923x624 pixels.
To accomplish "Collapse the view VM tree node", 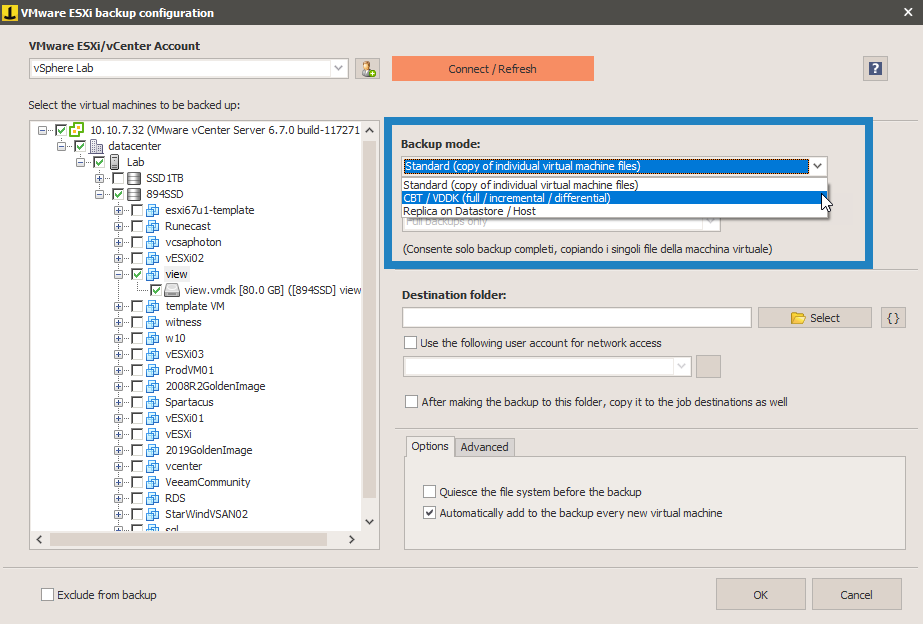I will [x=118, y=274].
